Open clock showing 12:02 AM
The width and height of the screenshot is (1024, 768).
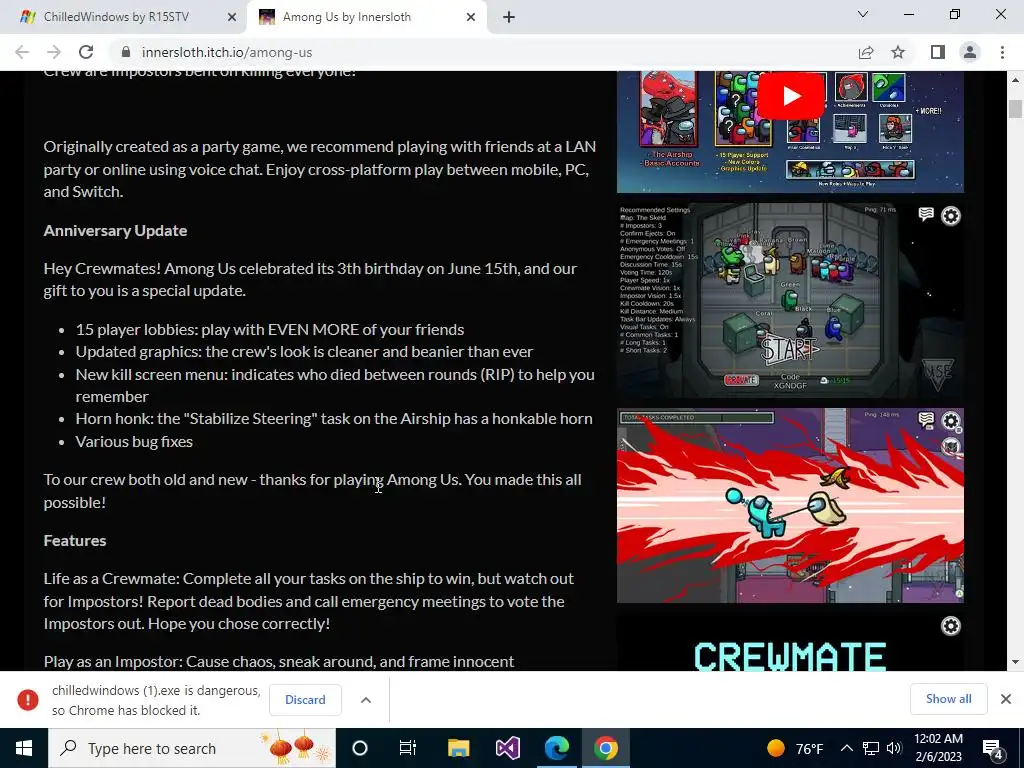938,748
